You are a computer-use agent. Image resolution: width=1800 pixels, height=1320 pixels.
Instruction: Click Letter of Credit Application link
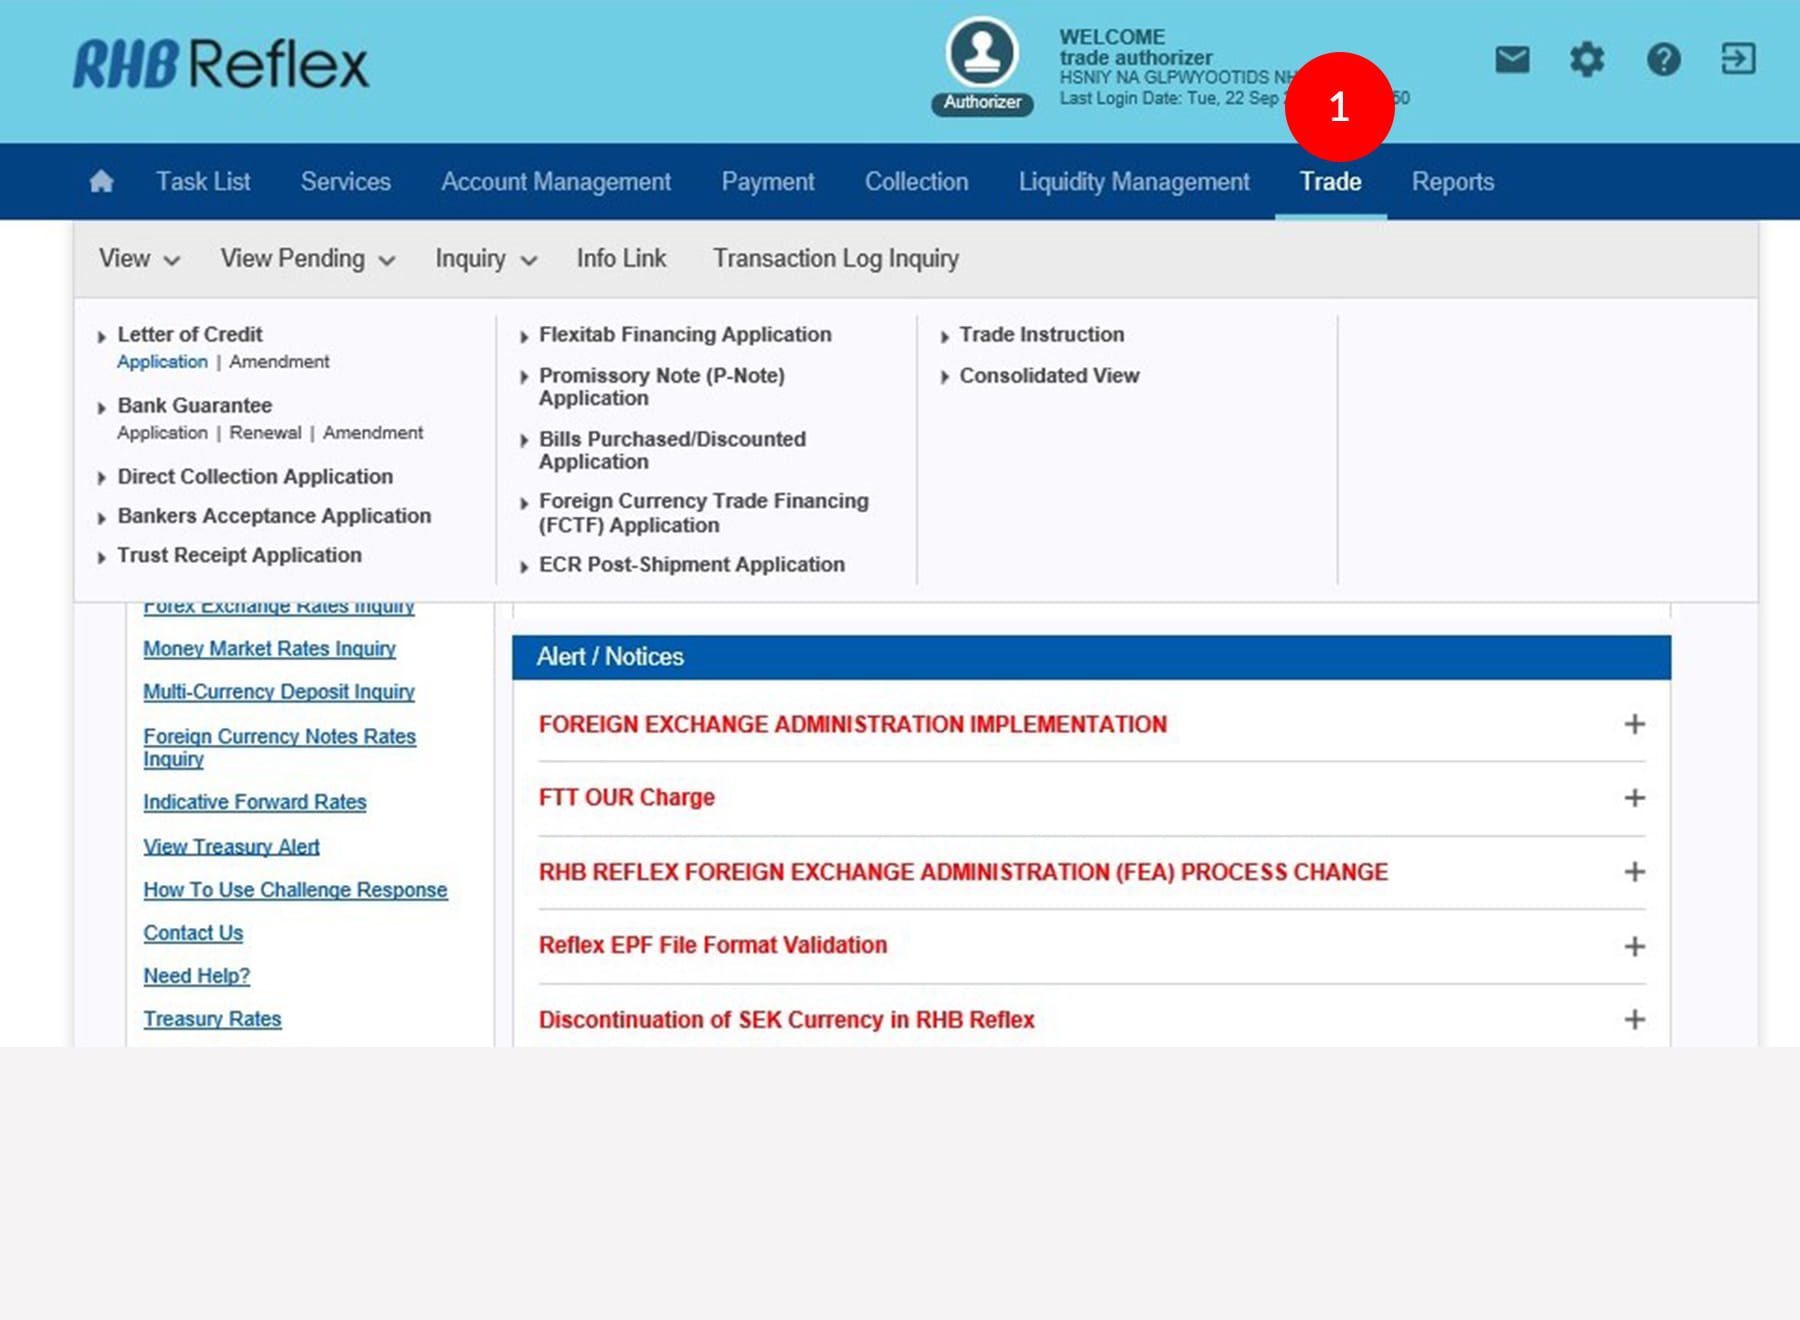pyautogui.click(x=162, y=362)
